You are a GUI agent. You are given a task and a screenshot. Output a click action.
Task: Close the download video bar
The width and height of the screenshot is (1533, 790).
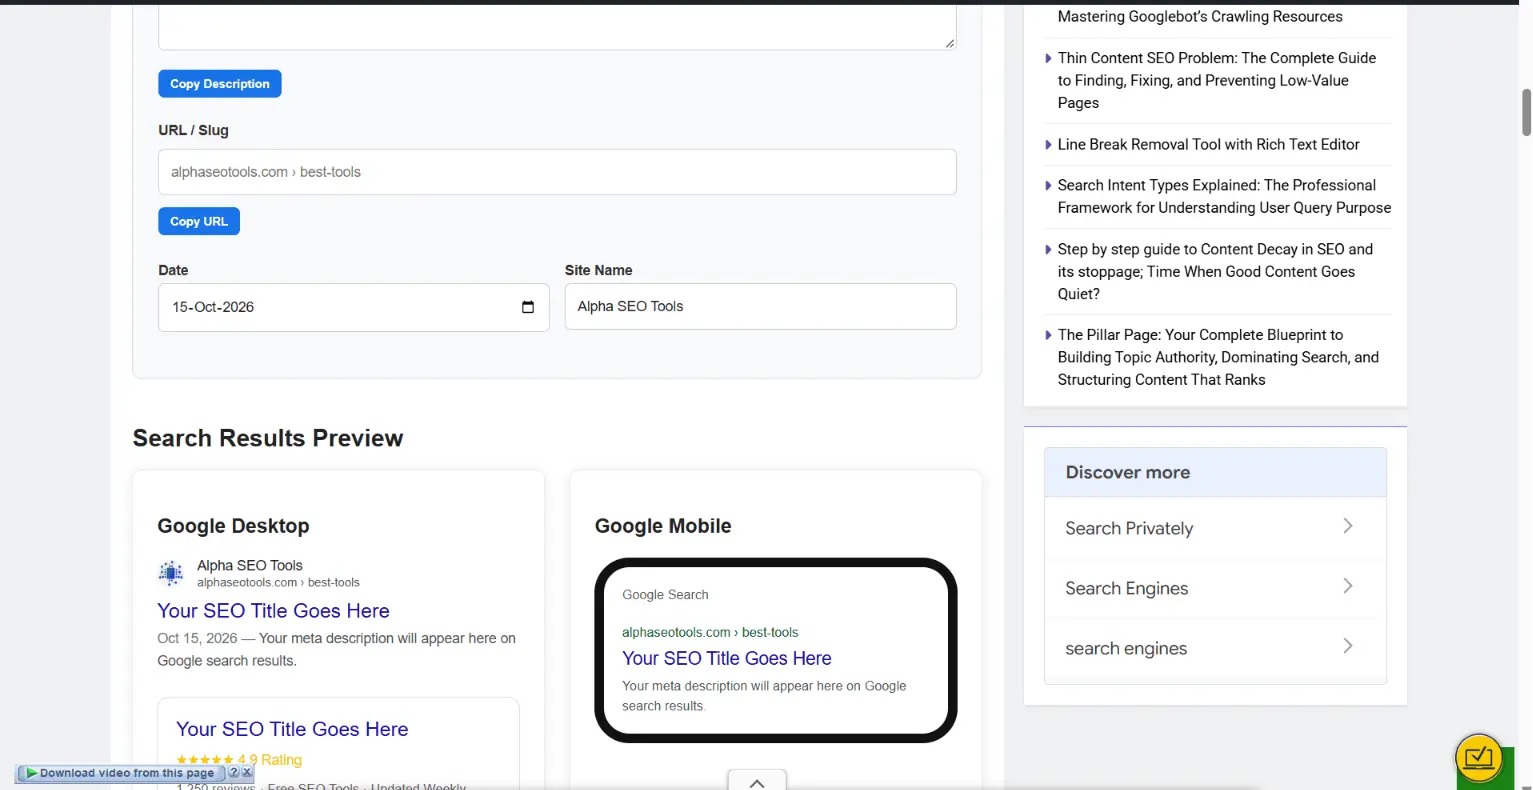247,773
